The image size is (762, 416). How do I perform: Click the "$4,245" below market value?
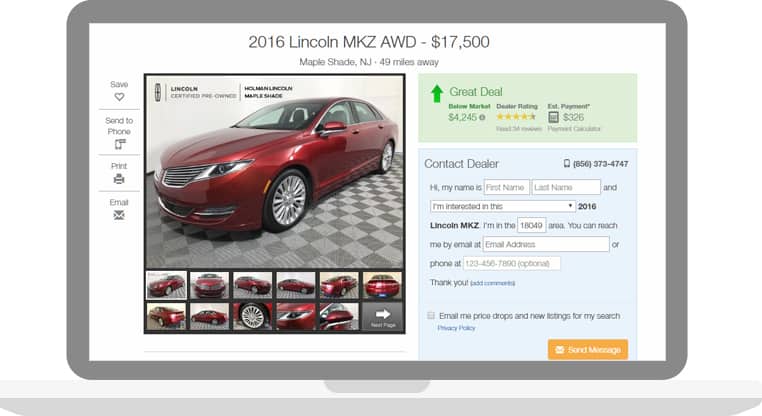463,117
